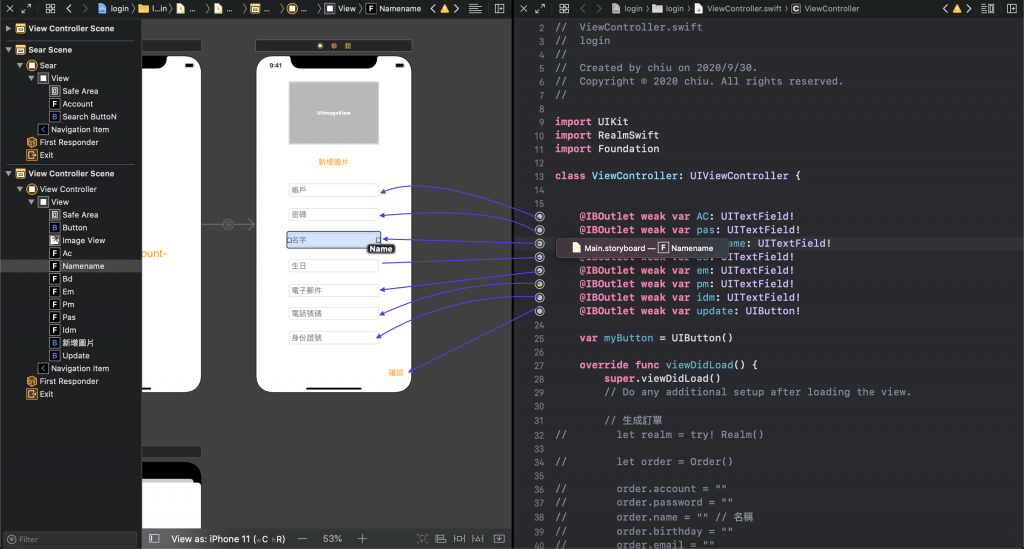Select Account field in outline
The height and width of the screenshot is (549, 1024).
71,104
